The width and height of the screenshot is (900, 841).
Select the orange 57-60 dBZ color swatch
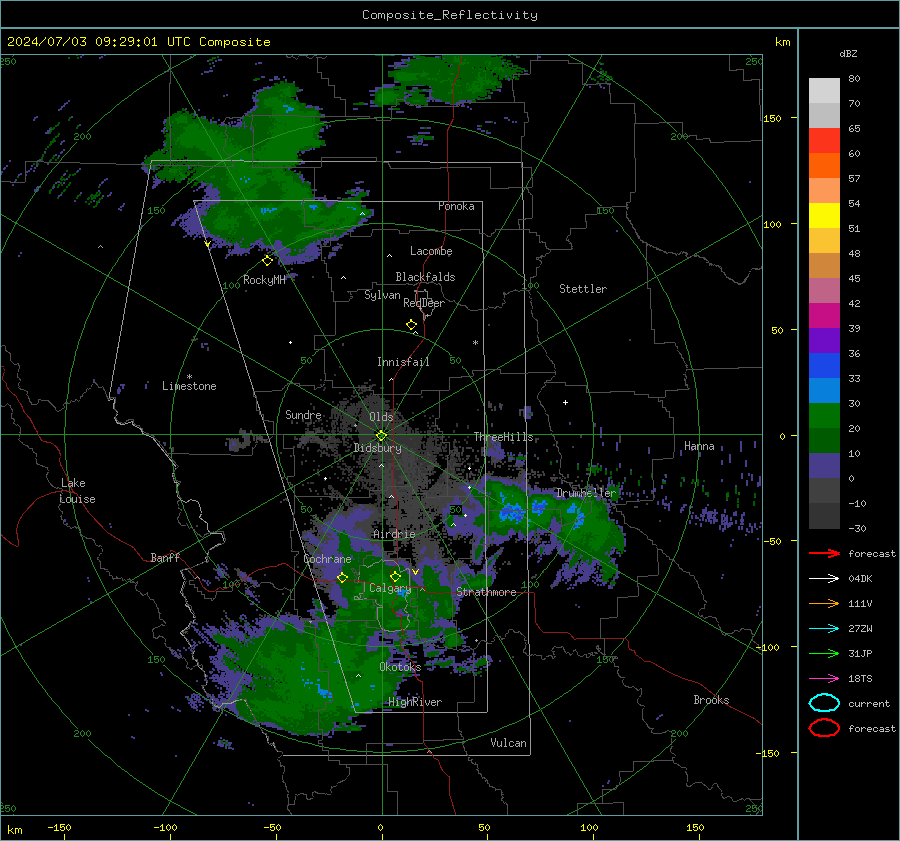(824, 165)
